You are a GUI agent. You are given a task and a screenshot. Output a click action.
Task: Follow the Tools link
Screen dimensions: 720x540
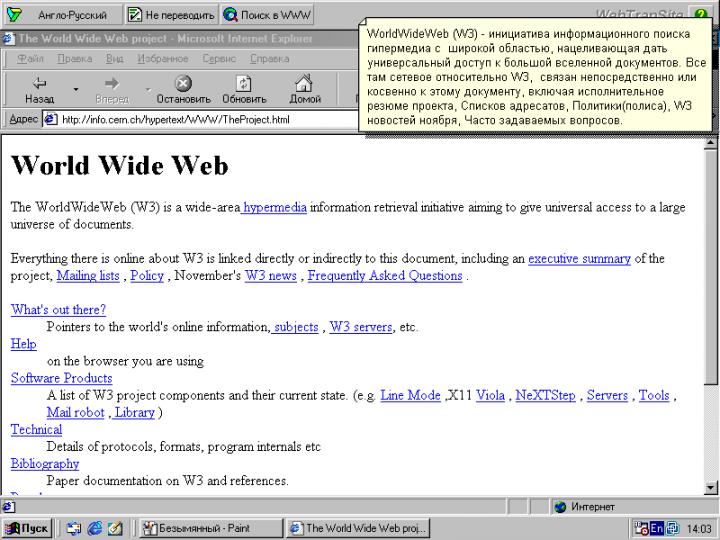pos(654,395)
